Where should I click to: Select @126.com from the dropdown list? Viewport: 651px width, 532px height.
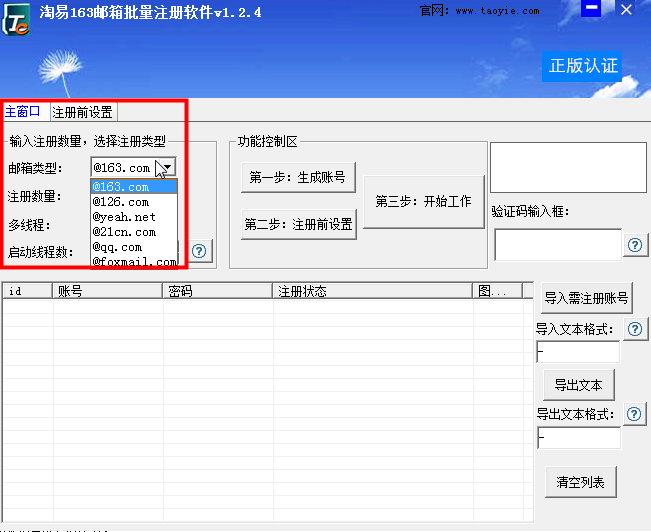point(134,202)
